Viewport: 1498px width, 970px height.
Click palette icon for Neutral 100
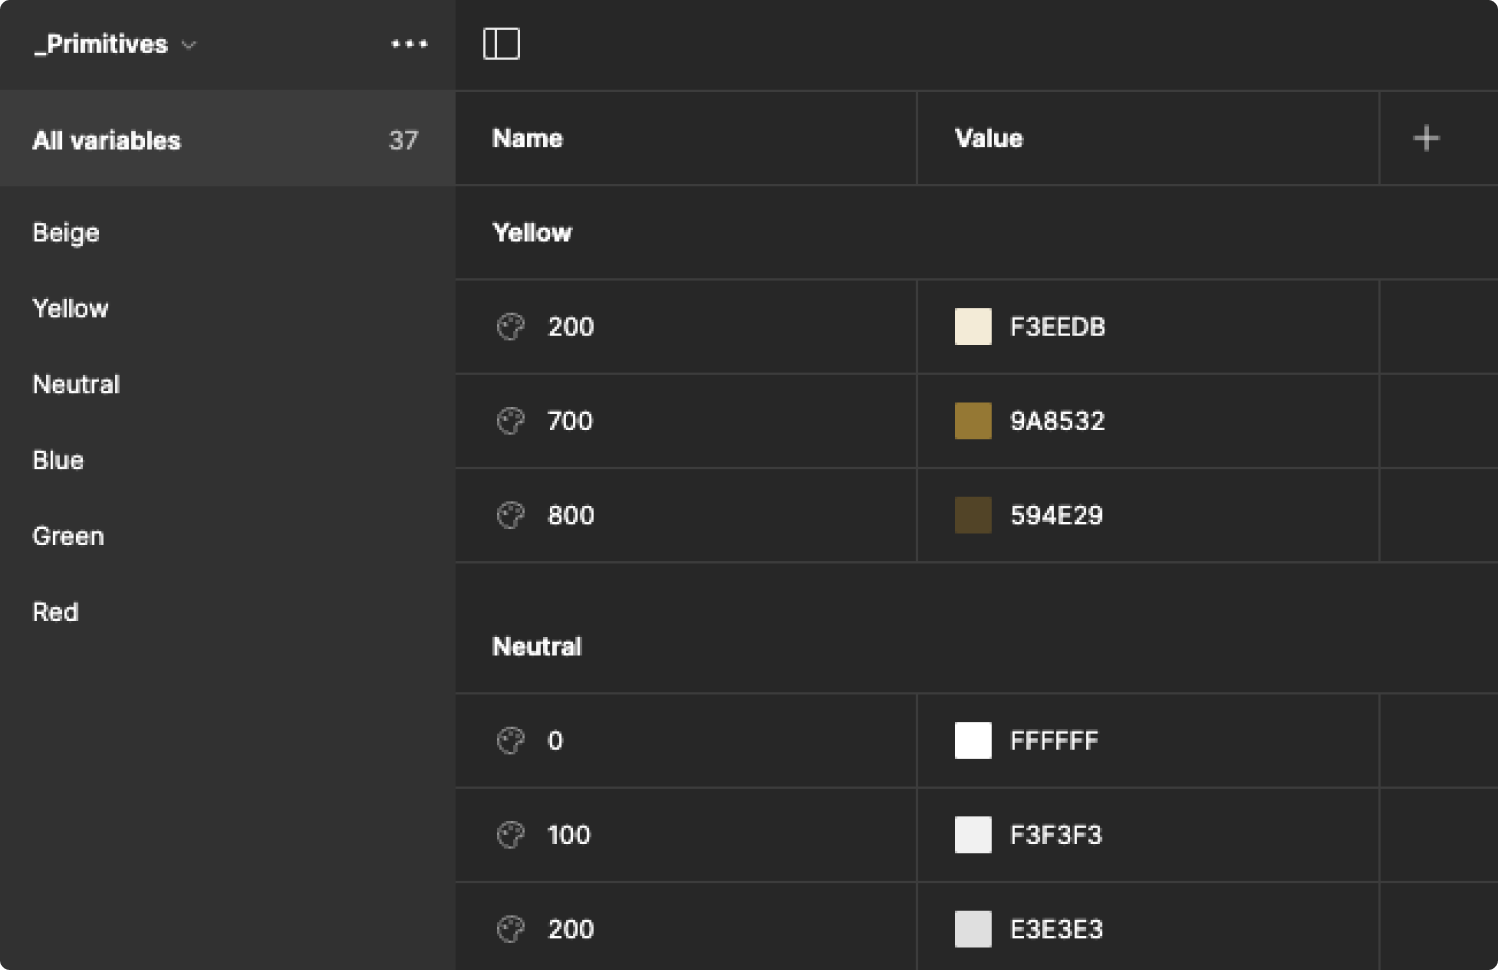pos(511,835)
